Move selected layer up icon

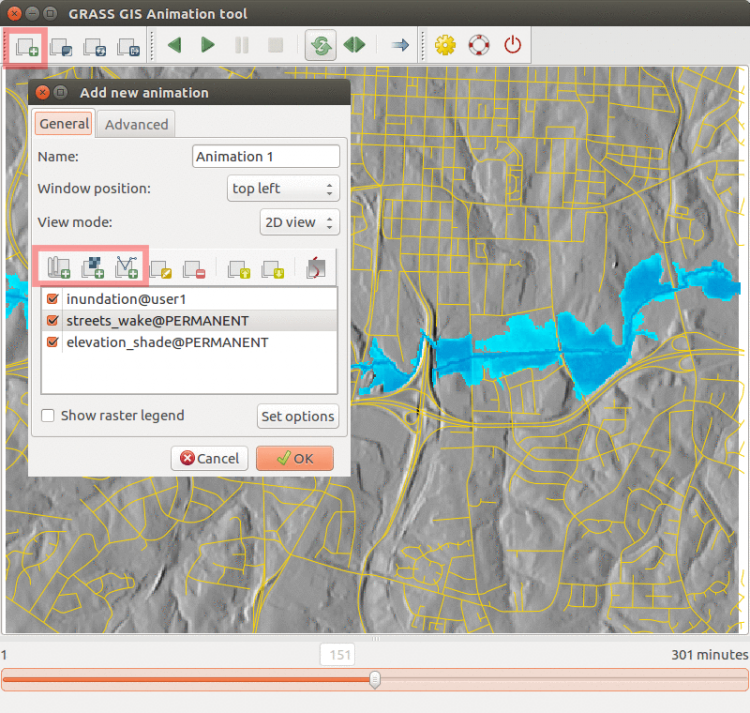[x=239, y=269]
